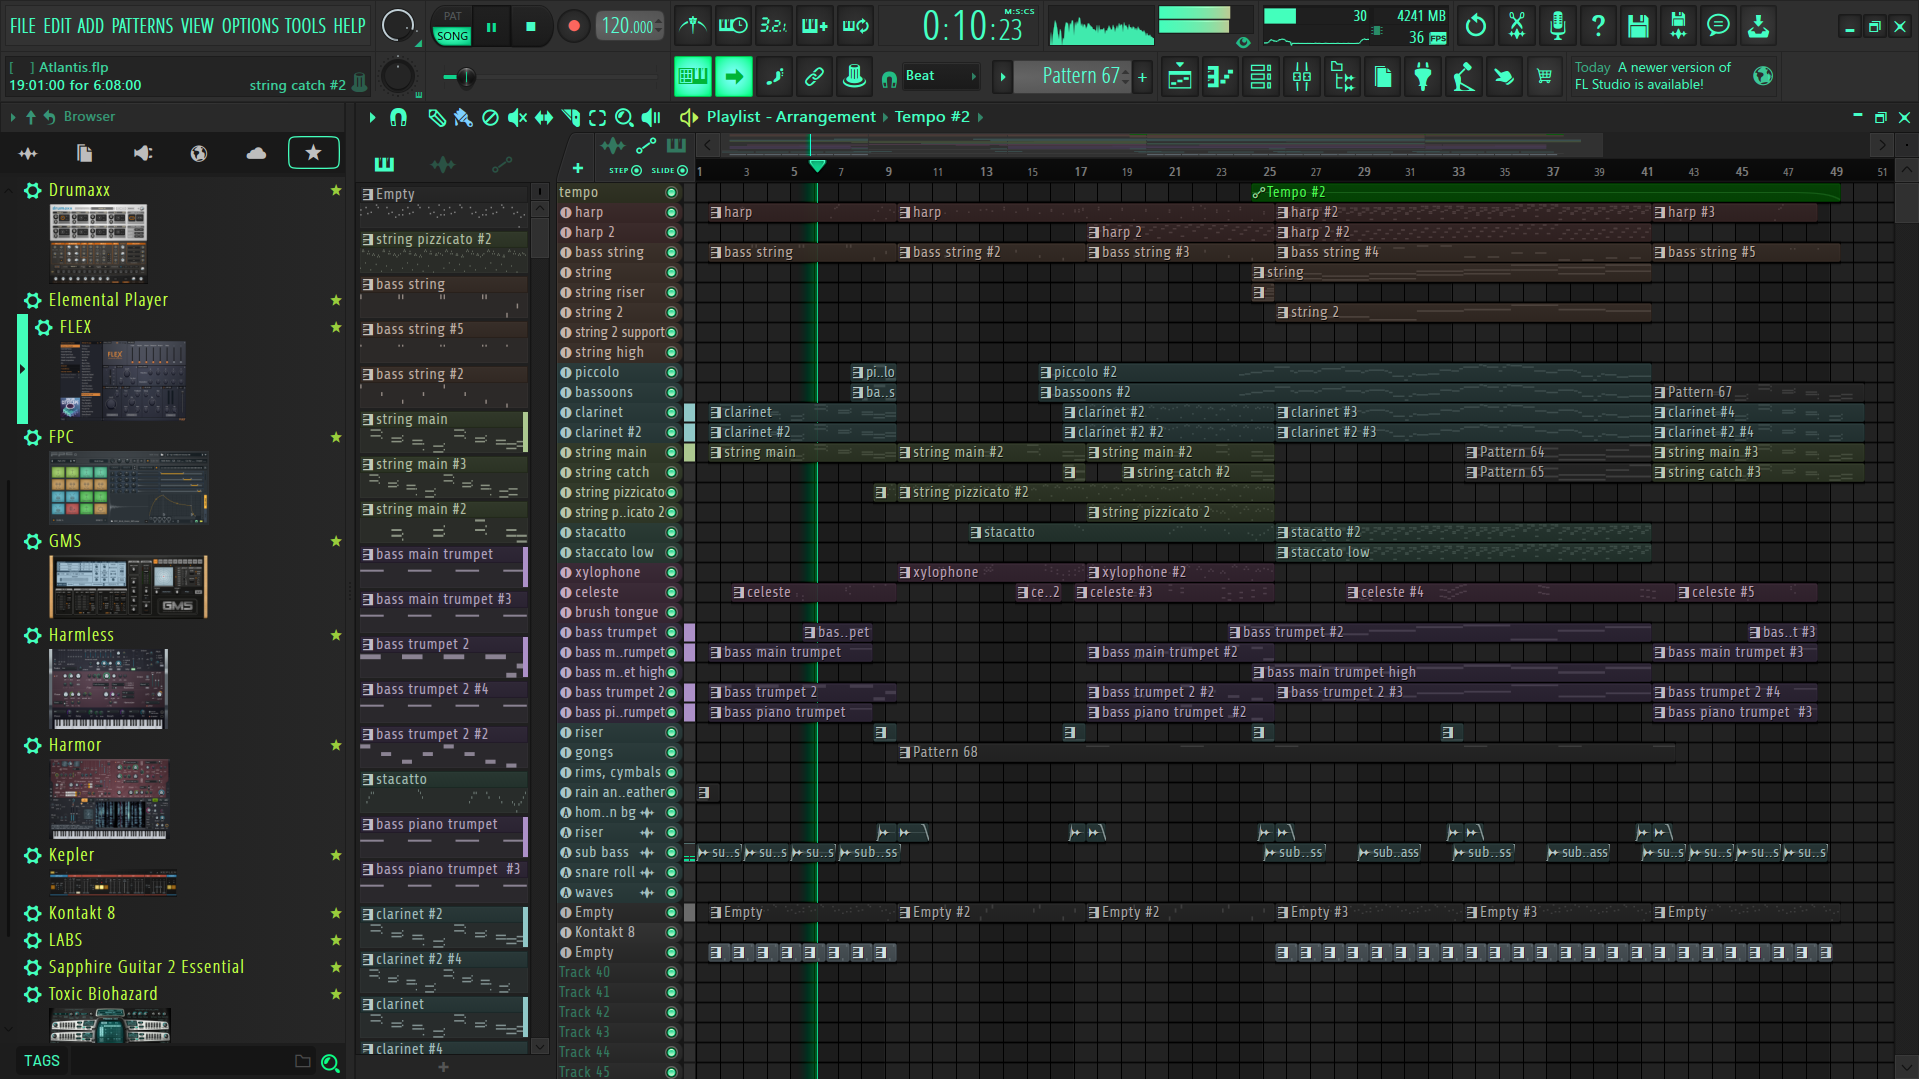Open the Mixer panel icon

click(1301, 76)
